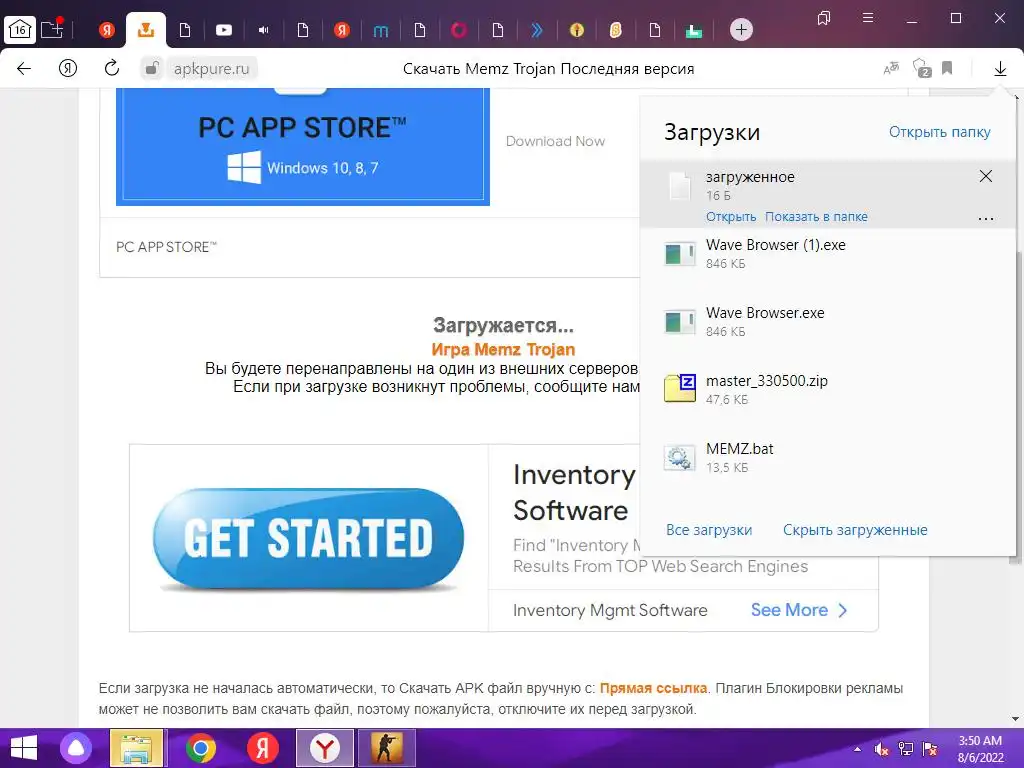Open the tab counter showing 16 tabs

pyautogui.click(x=20, y=29)
